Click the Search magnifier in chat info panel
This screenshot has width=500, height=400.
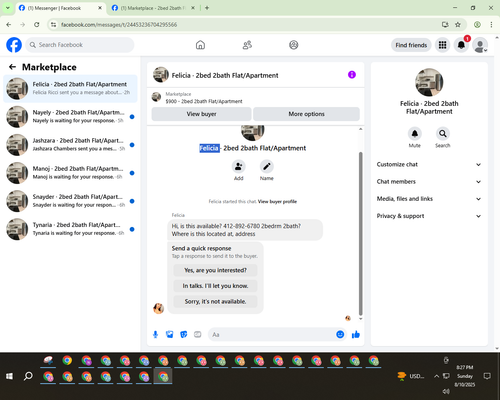tap(443, 134)
